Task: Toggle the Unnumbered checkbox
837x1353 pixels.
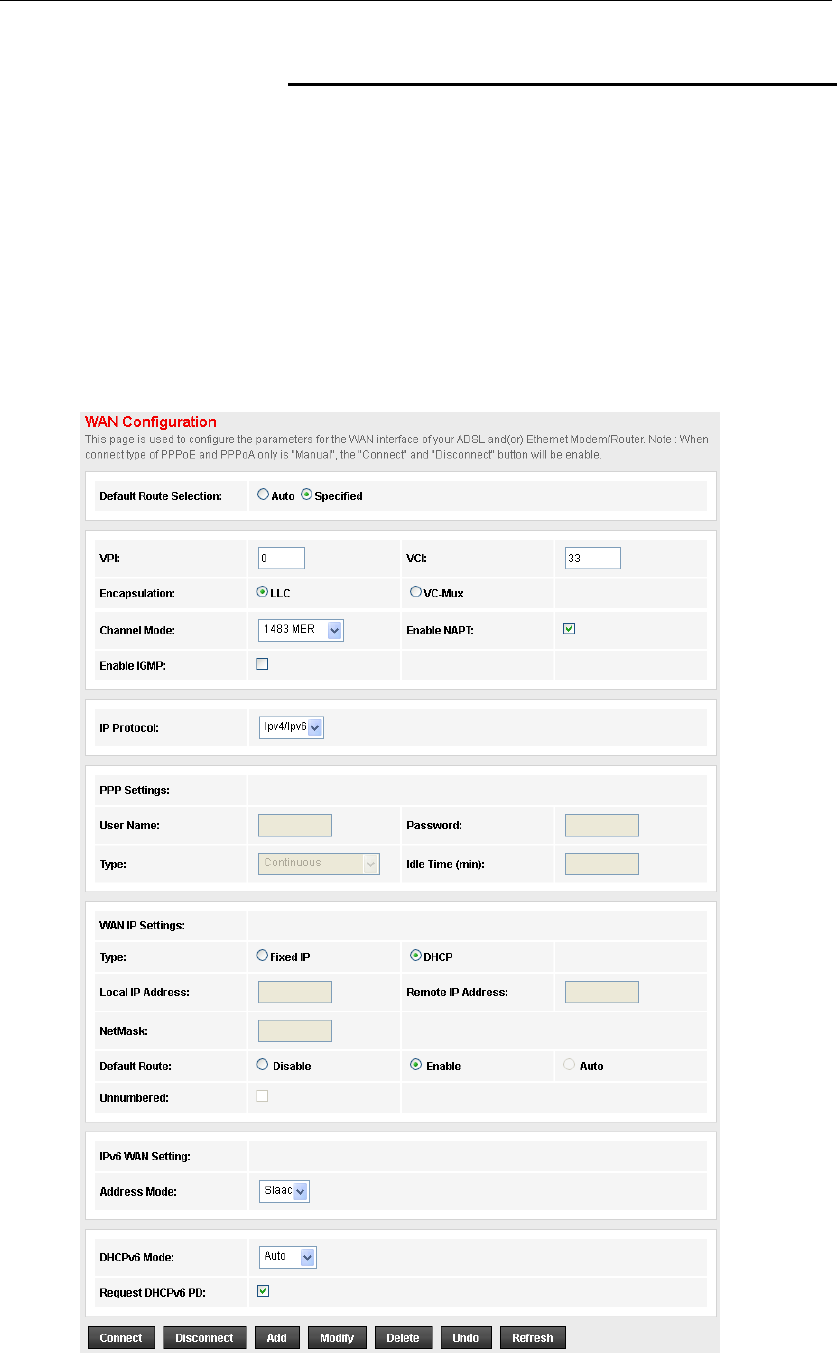Action: [x=263, y=1096]
